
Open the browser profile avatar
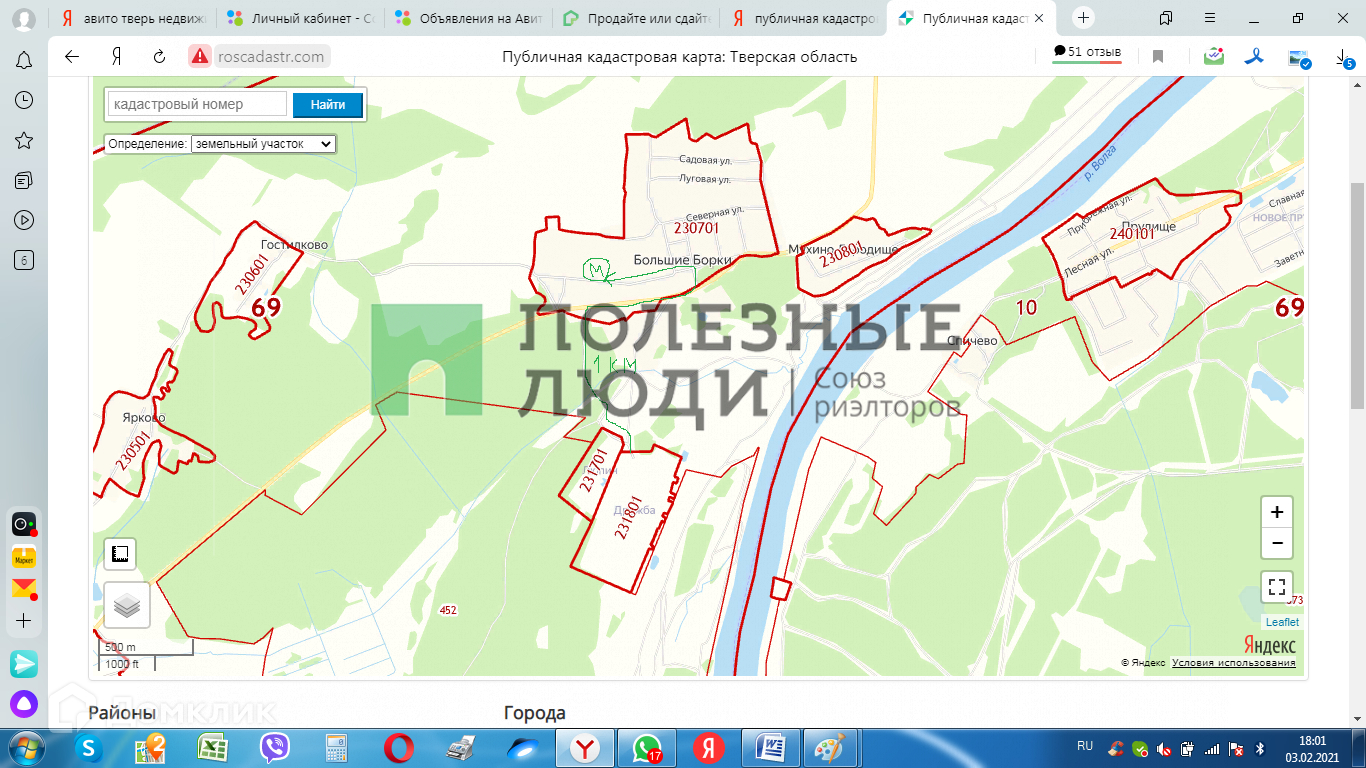pyautogui.click(x=24, y=18)
